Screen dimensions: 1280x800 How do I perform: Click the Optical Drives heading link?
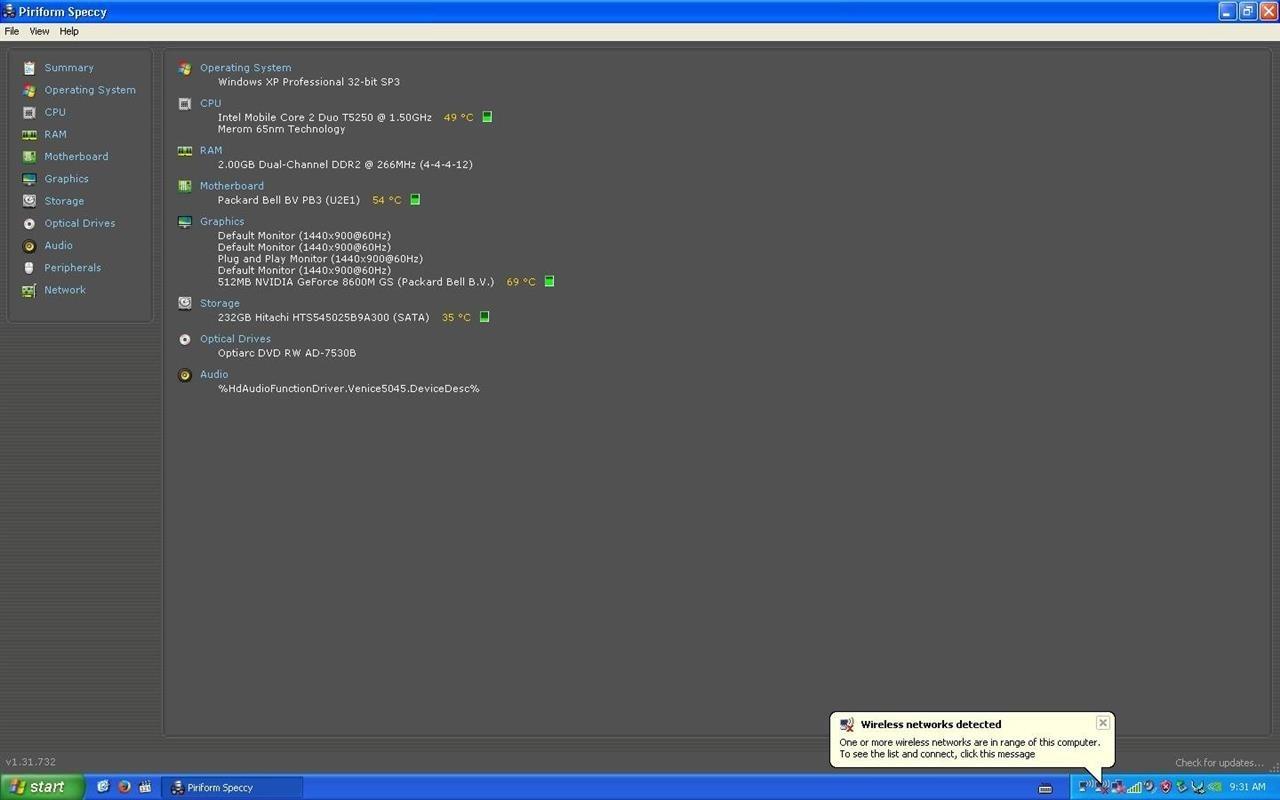point(235,339)
